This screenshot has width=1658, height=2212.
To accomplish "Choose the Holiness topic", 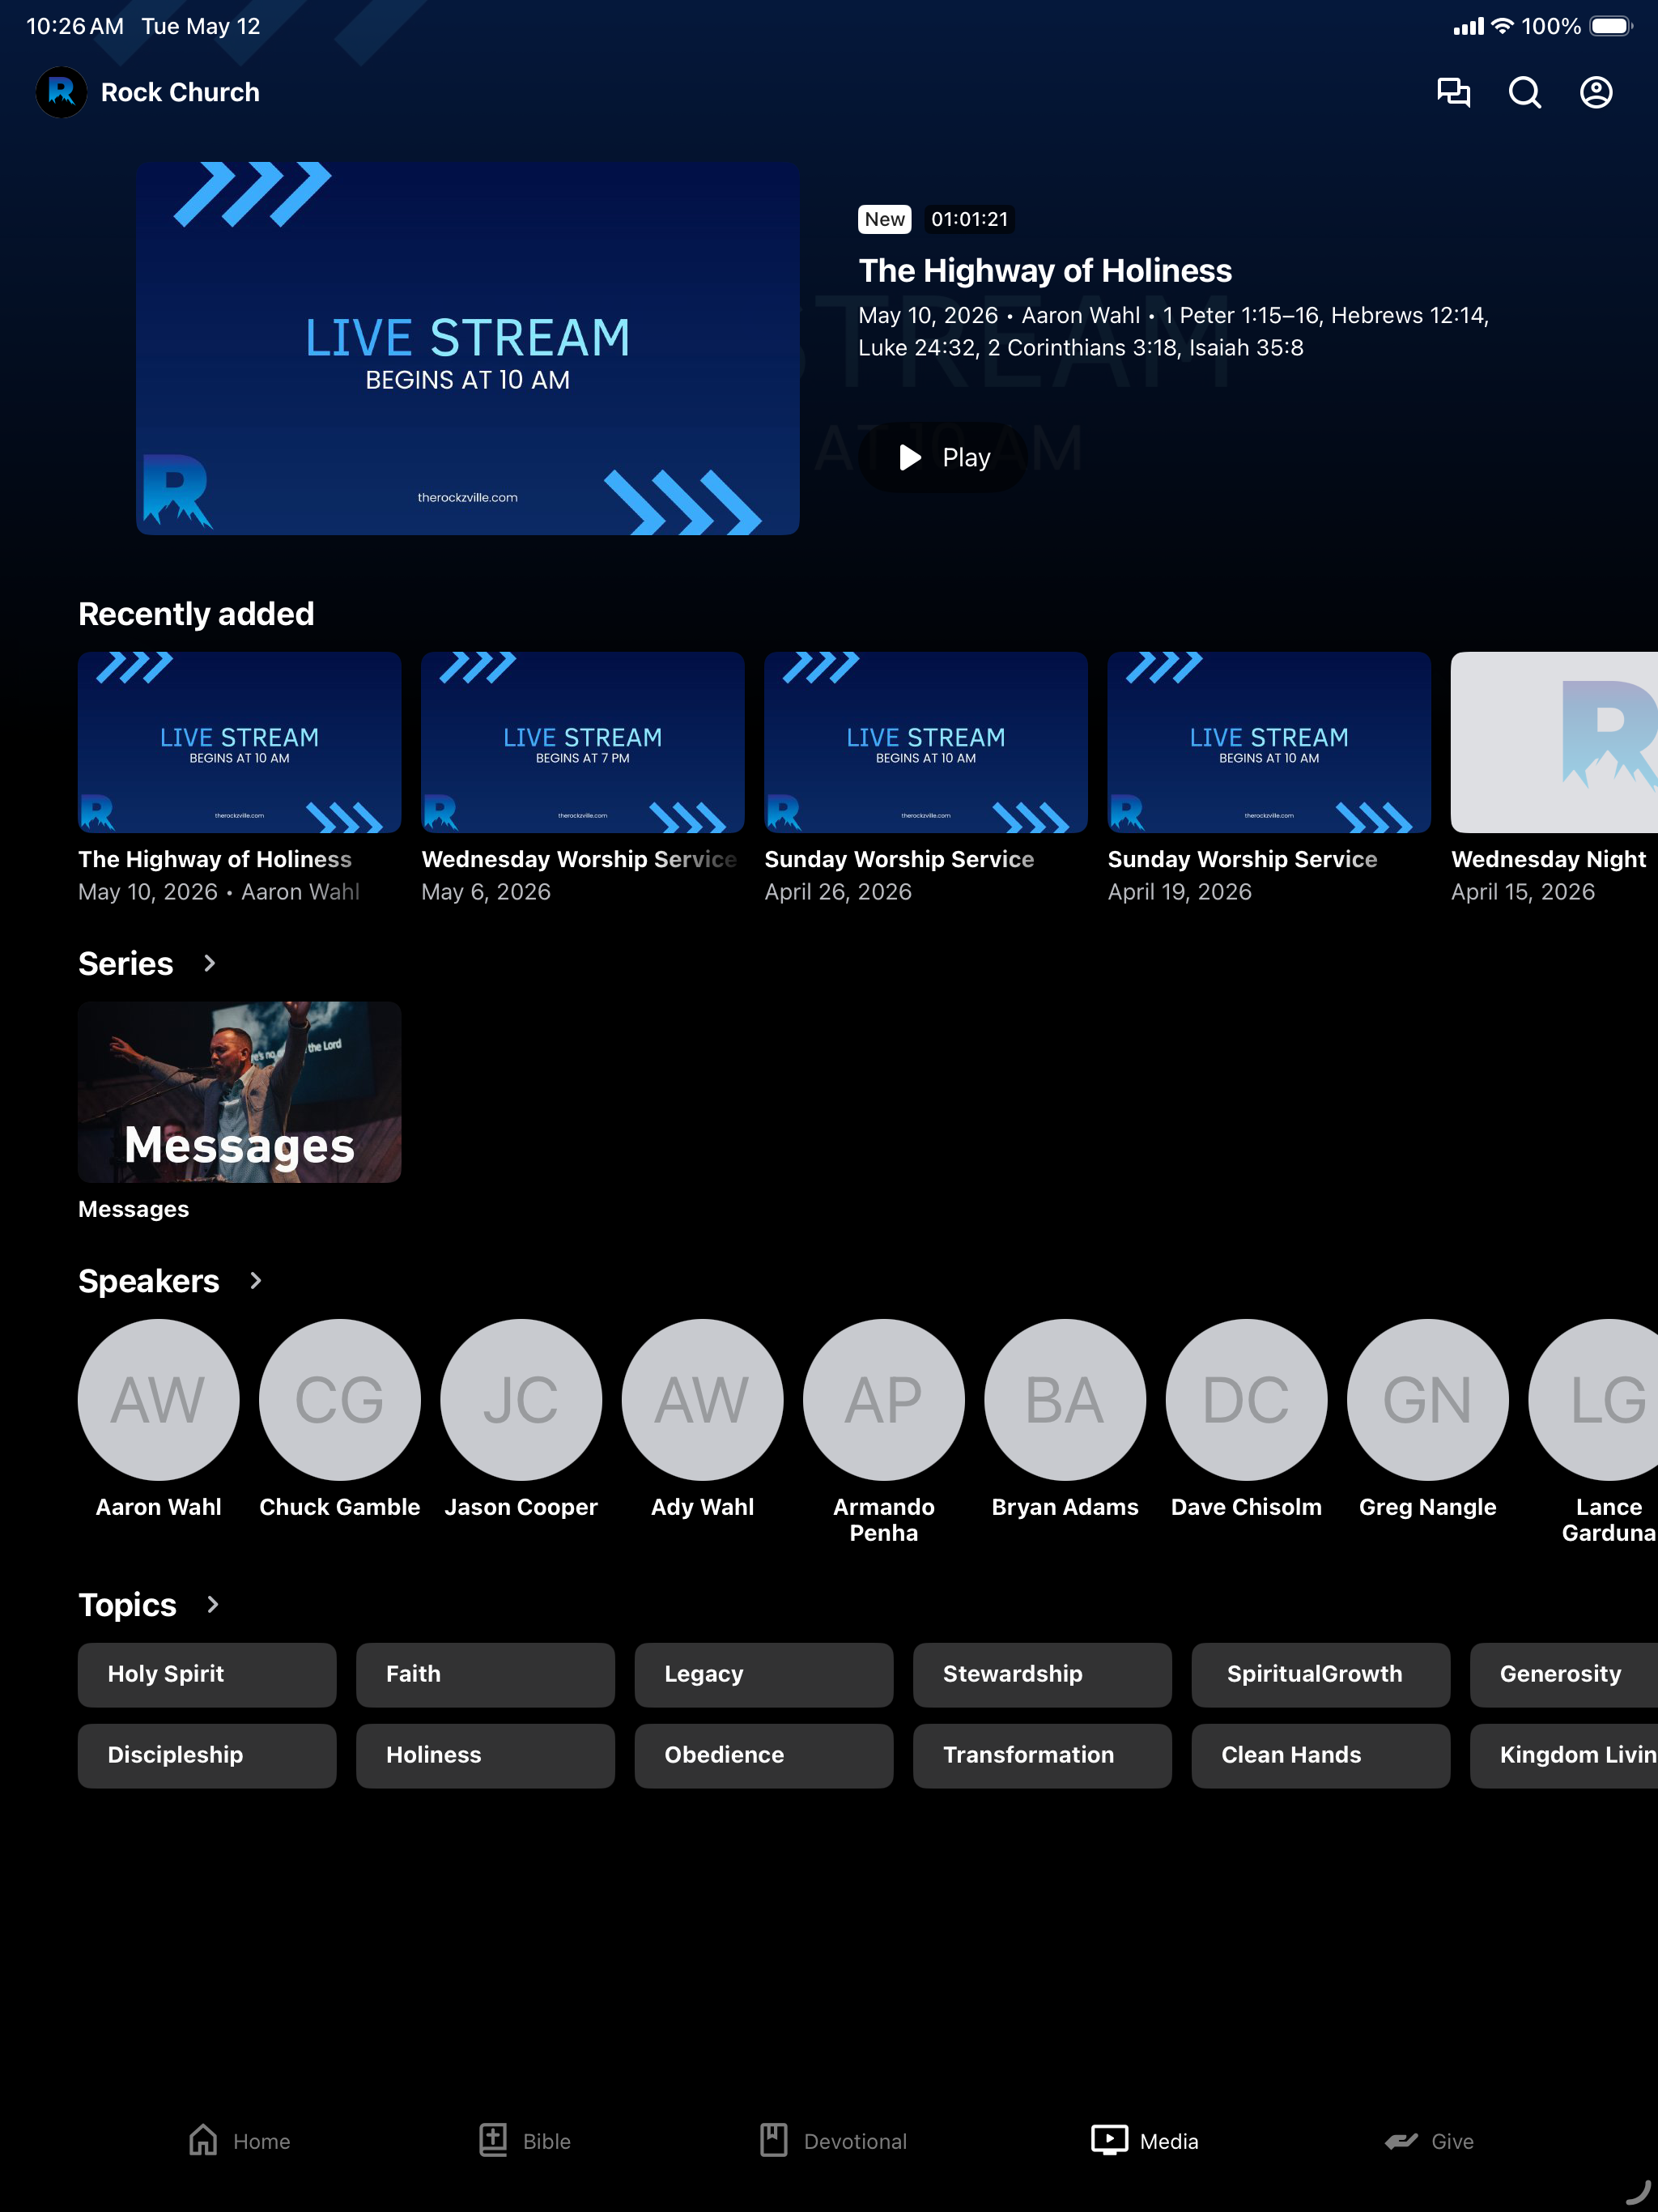I will 485,1755.
